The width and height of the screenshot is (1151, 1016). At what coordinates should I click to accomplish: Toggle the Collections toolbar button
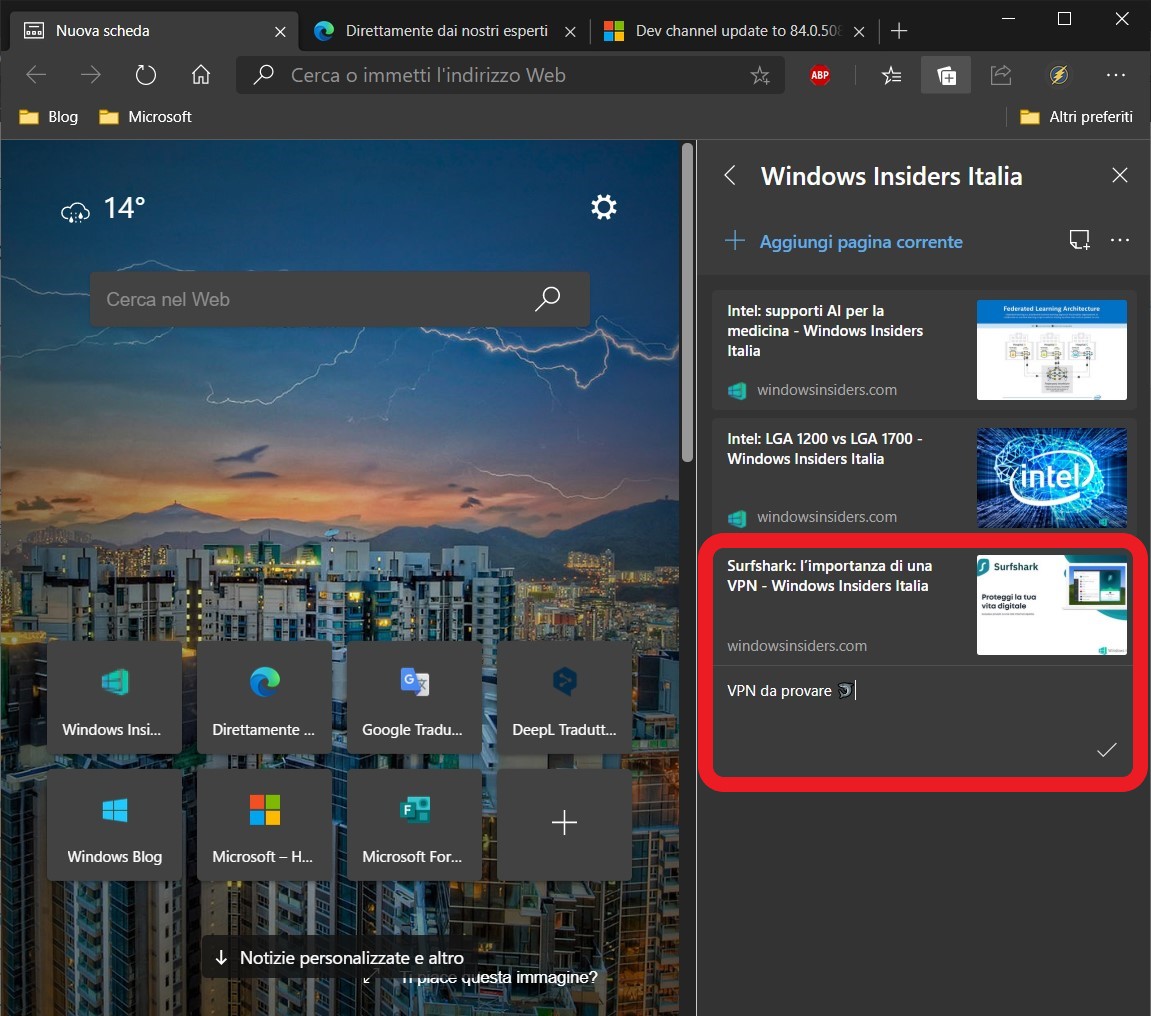946,75
